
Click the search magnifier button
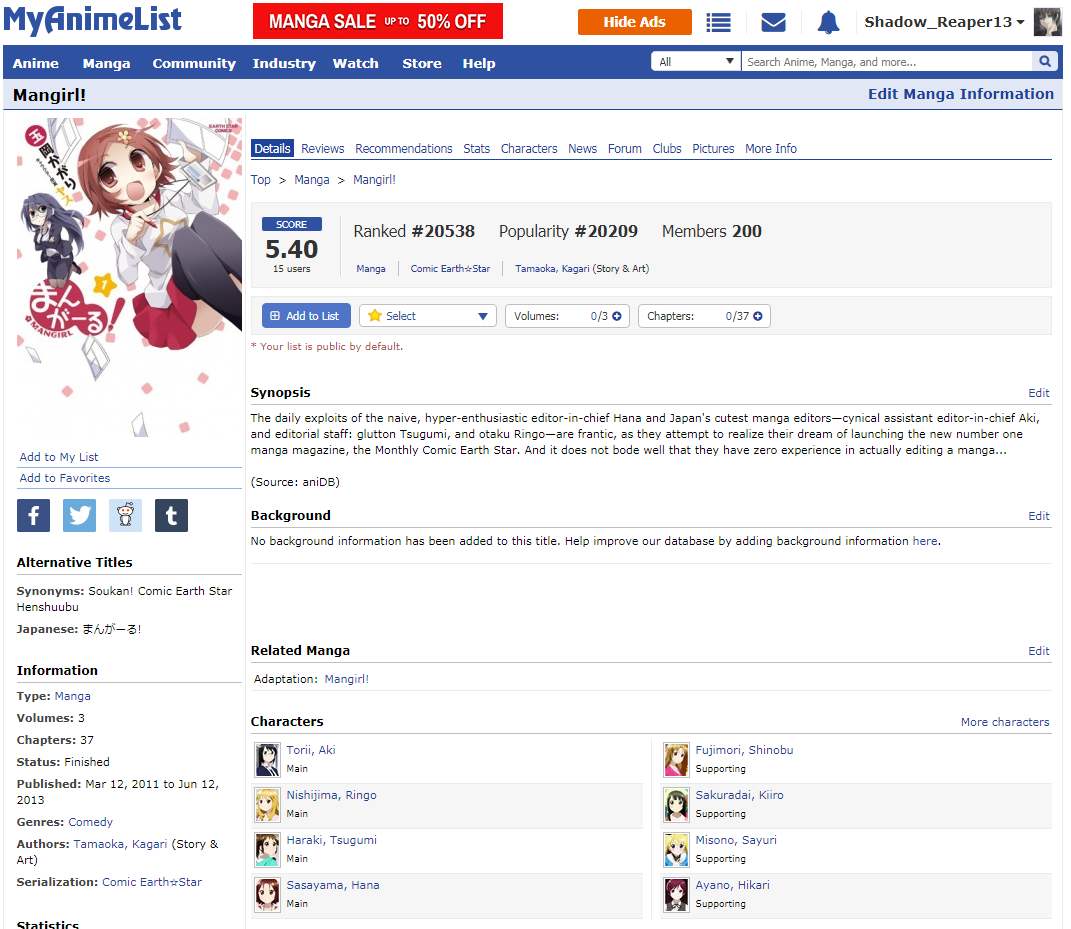1045,62
